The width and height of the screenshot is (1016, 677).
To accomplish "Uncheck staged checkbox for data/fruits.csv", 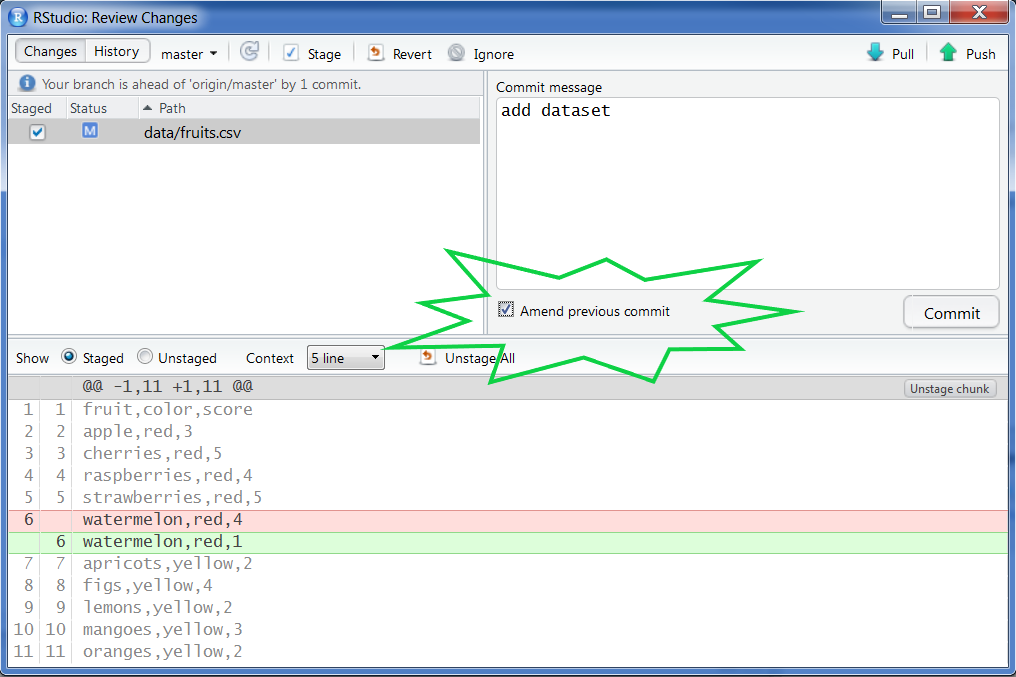I will point(38,132).
